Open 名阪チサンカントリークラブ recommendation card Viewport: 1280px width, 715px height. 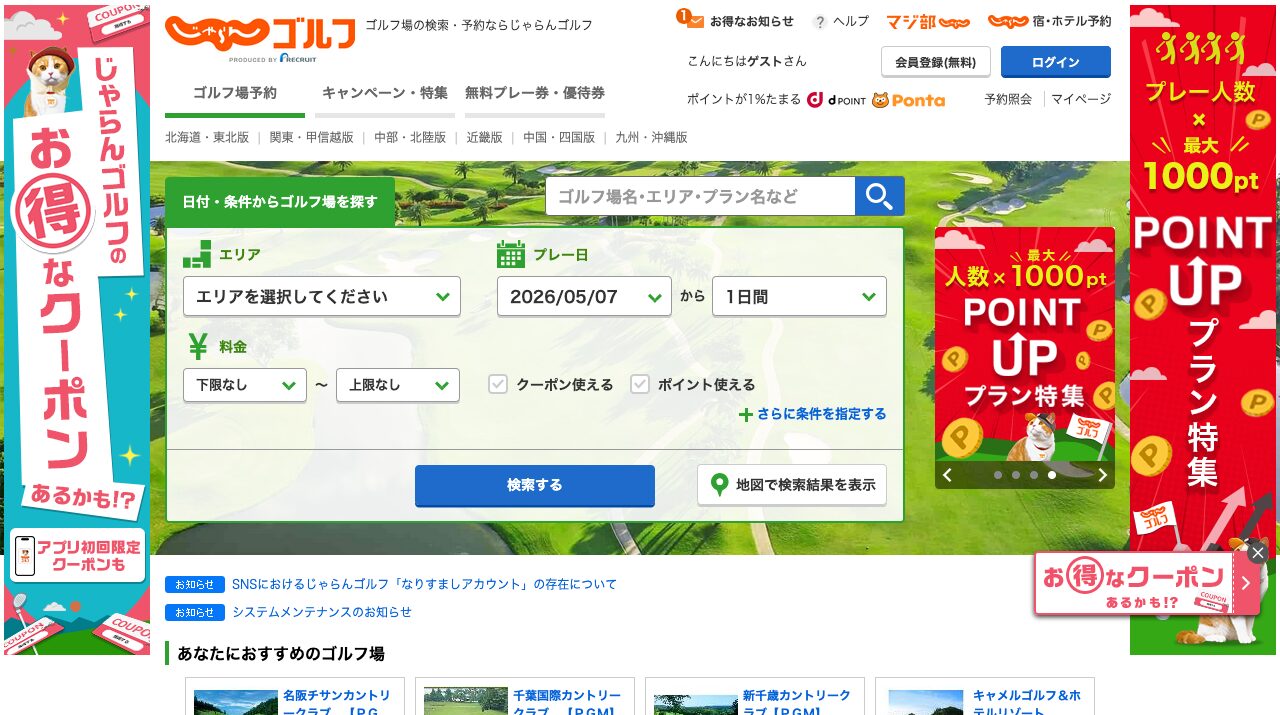coord(295,697)
